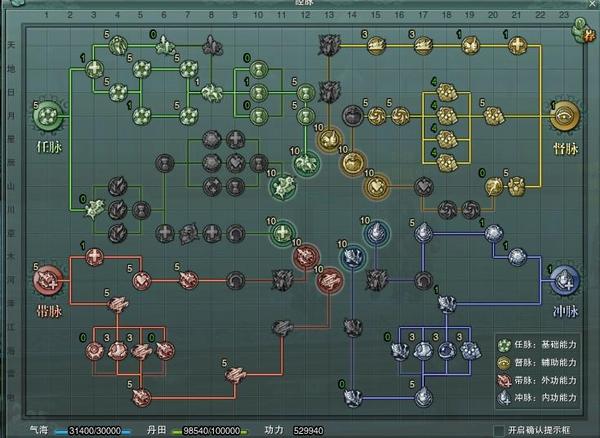
Task: Select the gold 督脉 eye meridian node
Action: pos(567,118)
